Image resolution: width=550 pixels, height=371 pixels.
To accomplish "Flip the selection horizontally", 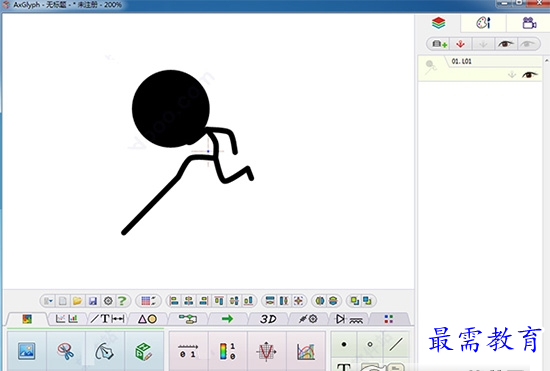I will click(x=320, y=301).
